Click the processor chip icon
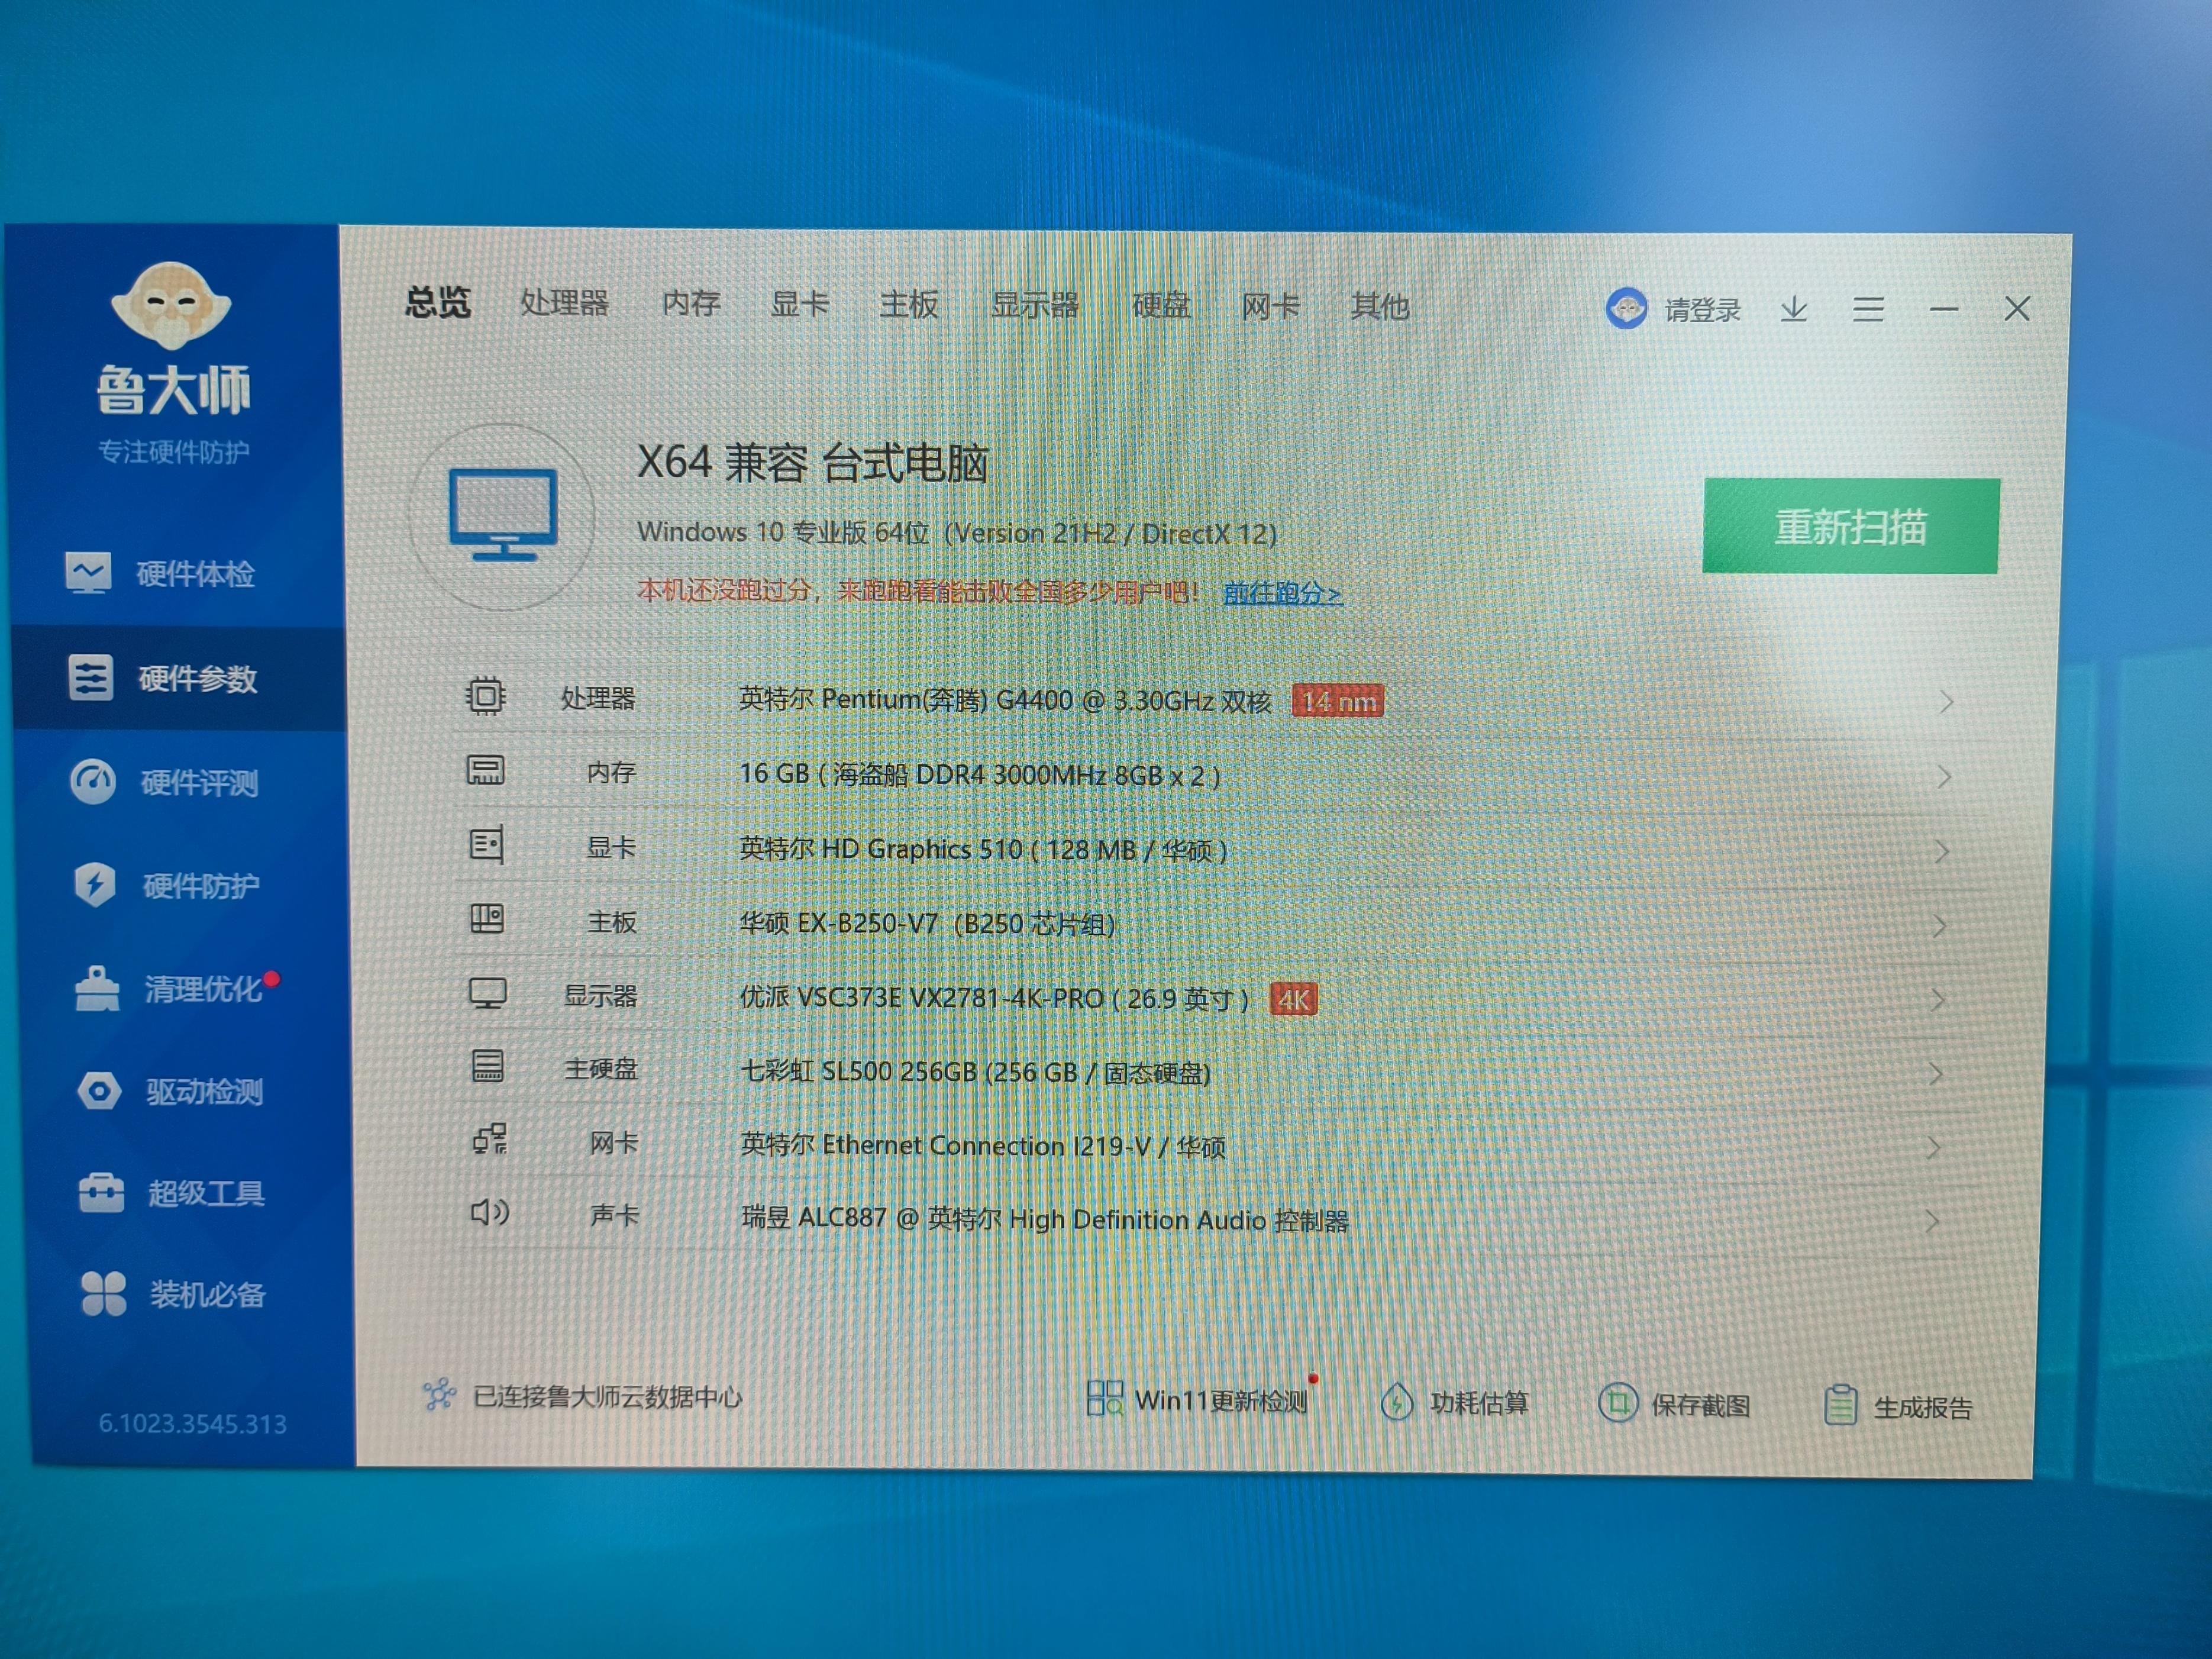This screenshot has width=2212, height=1659. 485,695
